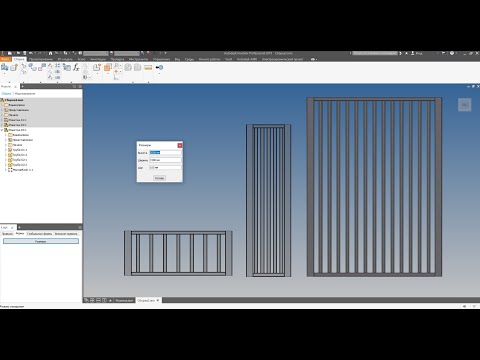Select the Constrain tool in the ribbon
This screenshot has width=480, height=360.
tap(42, 67)
